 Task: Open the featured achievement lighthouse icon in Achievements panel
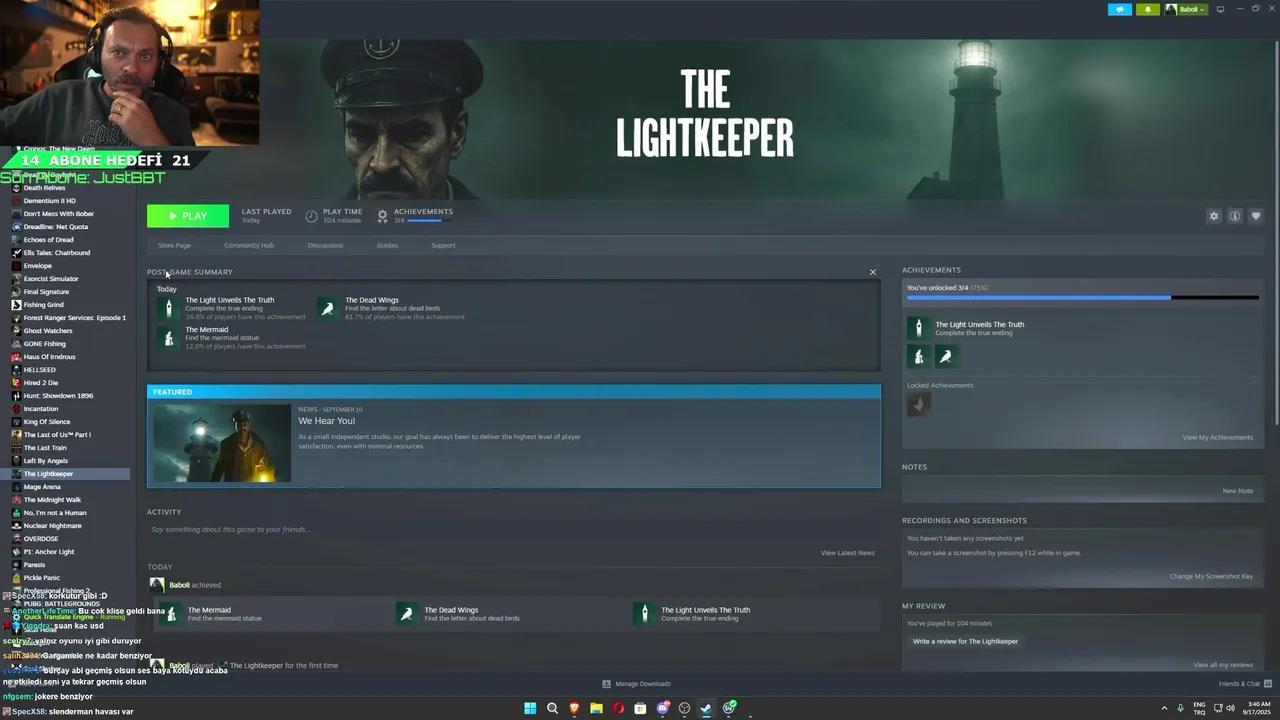click(x=918, y=328)
